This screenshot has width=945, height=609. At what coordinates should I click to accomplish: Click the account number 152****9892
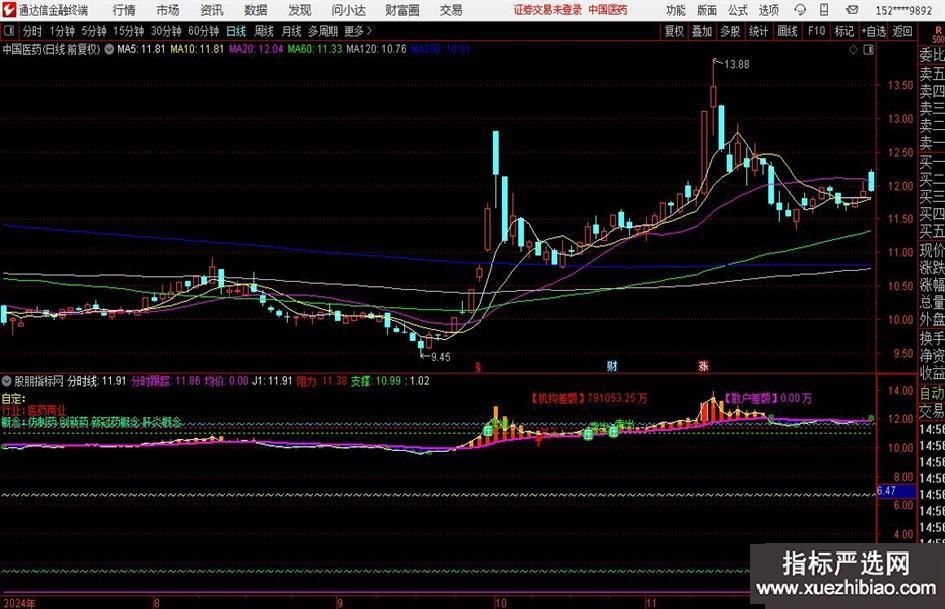[x=903, y=10]
